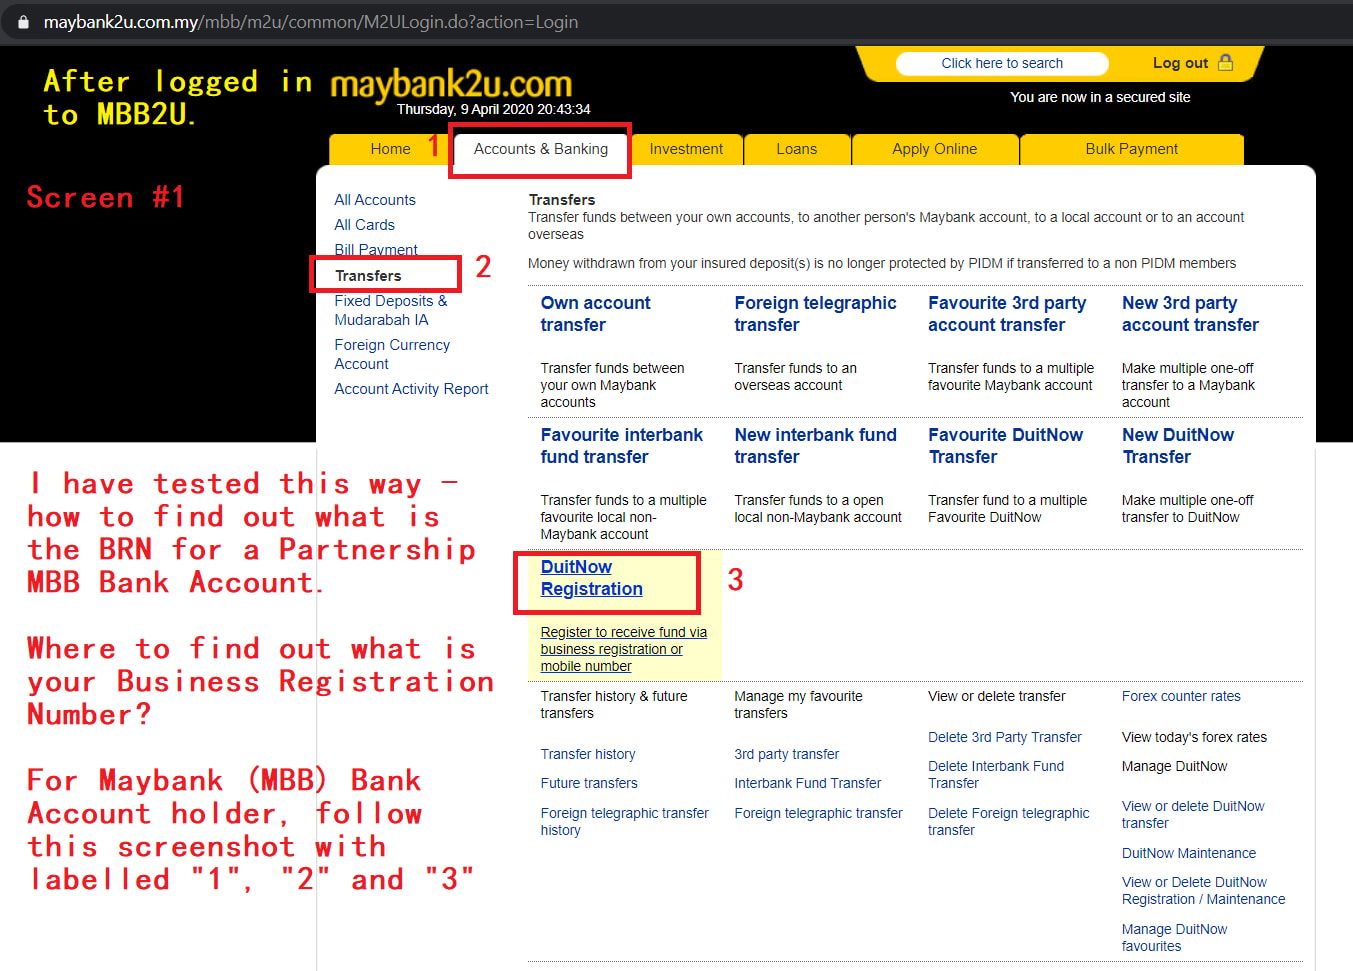Select the Apply Online tab
This screenshot has height=971, width=1353.
(x=935, y=149)
